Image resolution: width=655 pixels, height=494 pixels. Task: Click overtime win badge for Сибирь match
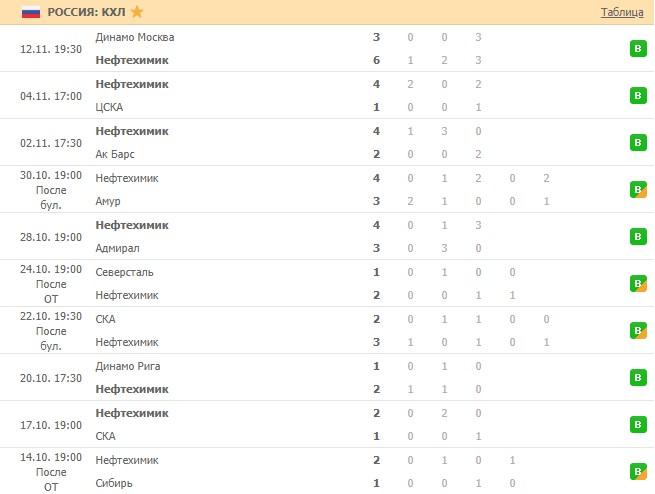point(638,471)
